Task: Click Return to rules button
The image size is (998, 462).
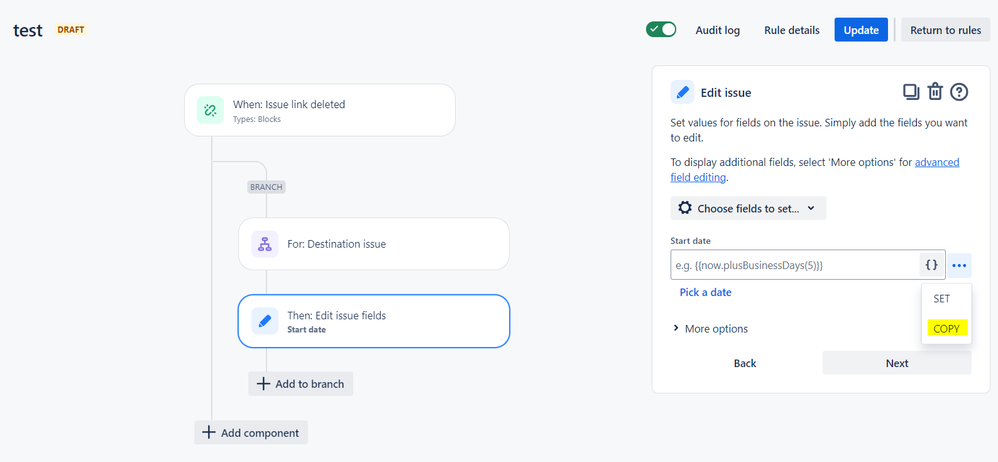Action: [946, 30]
